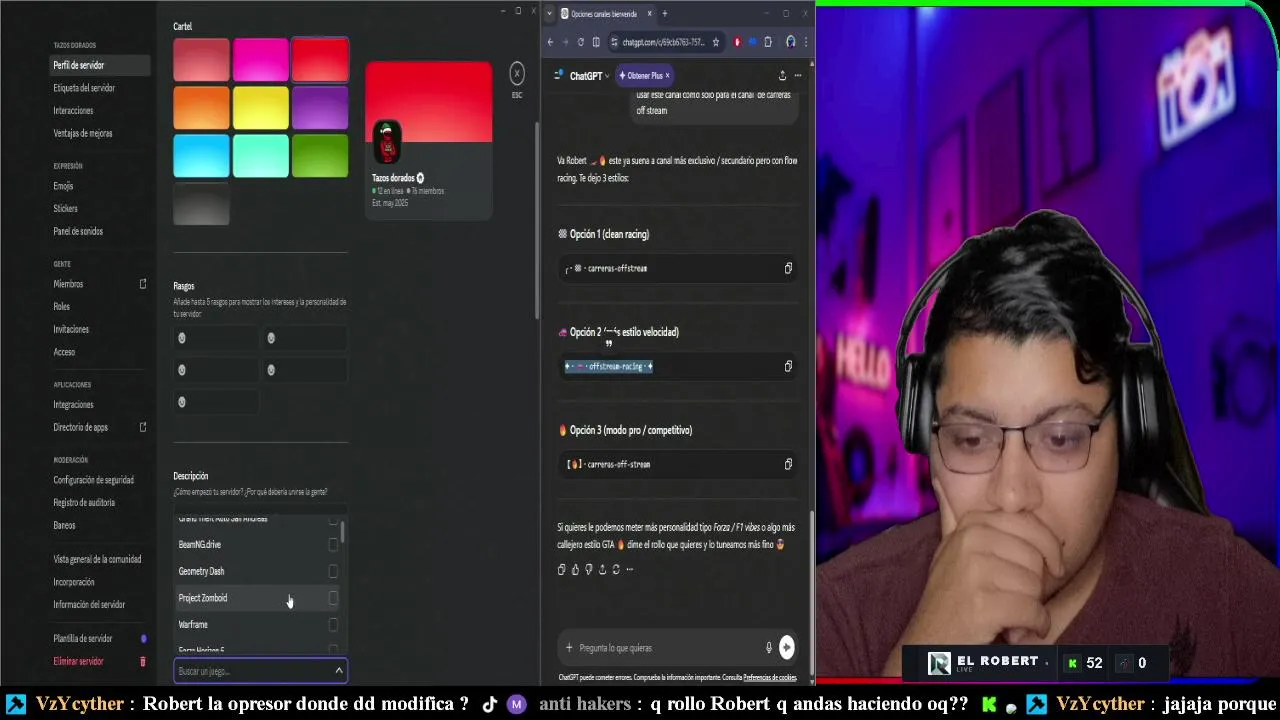
Task: Dismiss the Obtener Plus pill
Action: point(667,75)
